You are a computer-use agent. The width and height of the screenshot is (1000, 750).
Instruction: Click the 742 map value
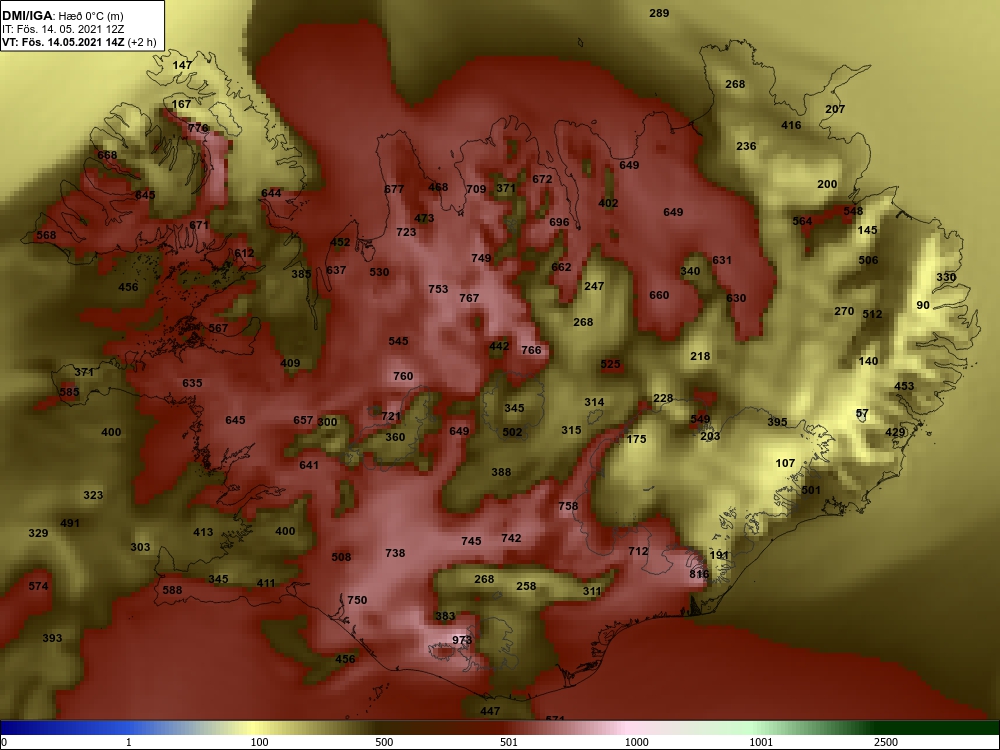pyautogui.click(x=511, y=538)
